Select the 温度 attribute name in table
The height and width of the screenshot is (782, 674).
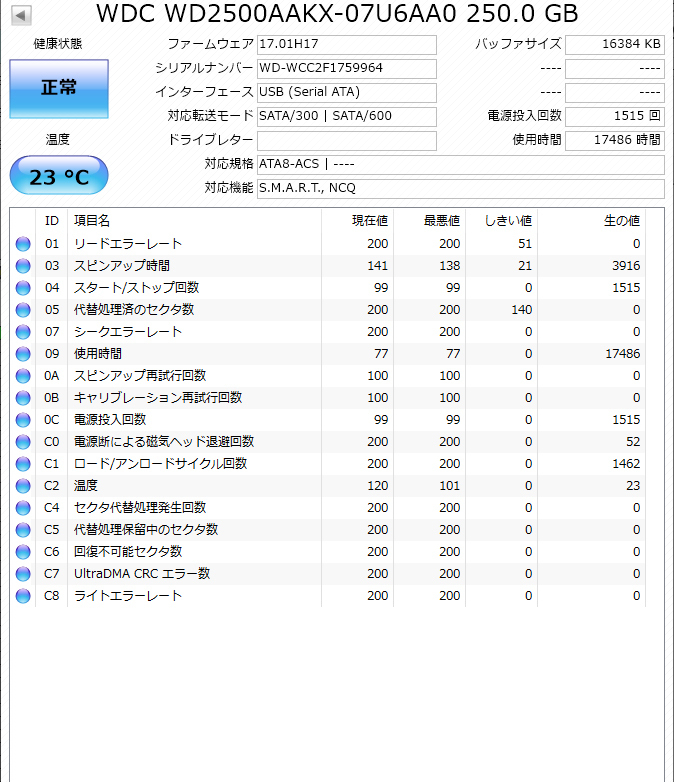click(x=86, y=486)
